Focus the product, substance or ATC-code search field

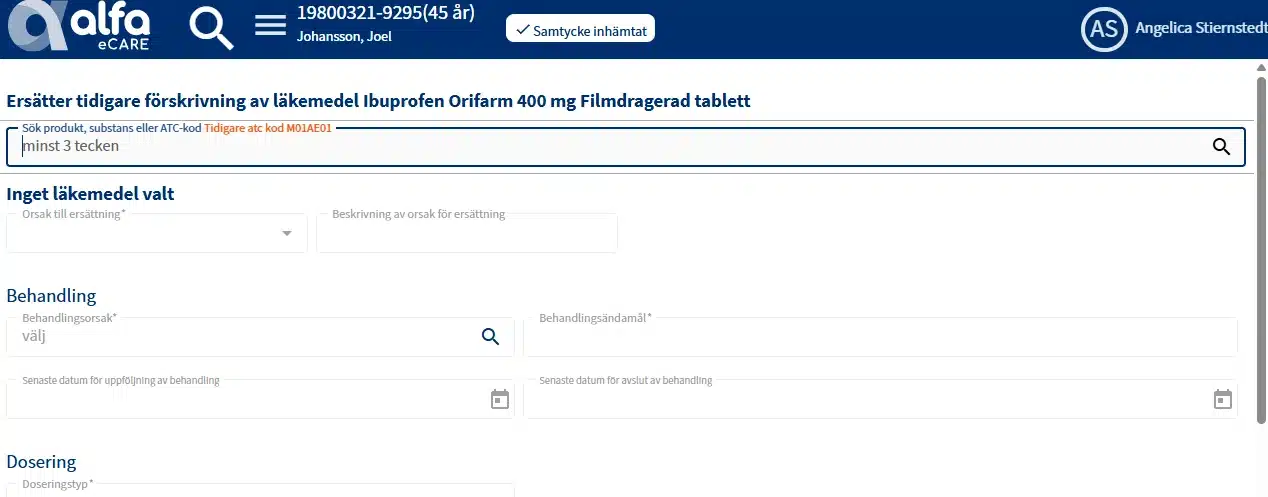pos(600,147)
